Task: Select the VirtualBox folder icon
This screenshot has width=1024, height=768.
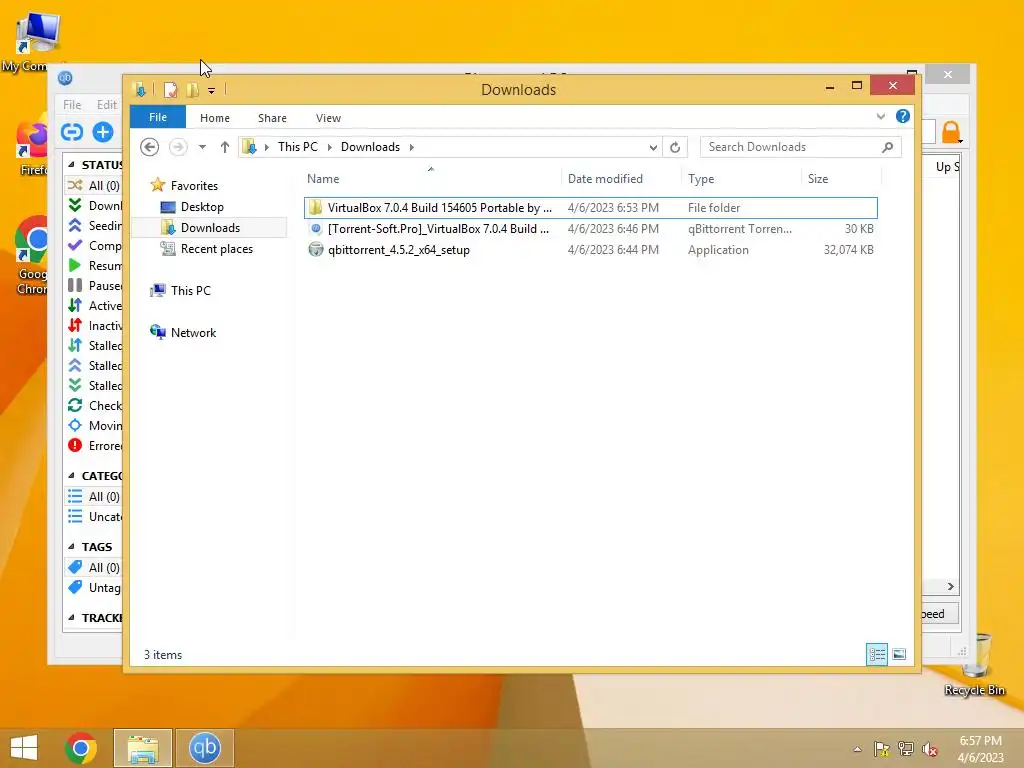Action: coord(315,208)
